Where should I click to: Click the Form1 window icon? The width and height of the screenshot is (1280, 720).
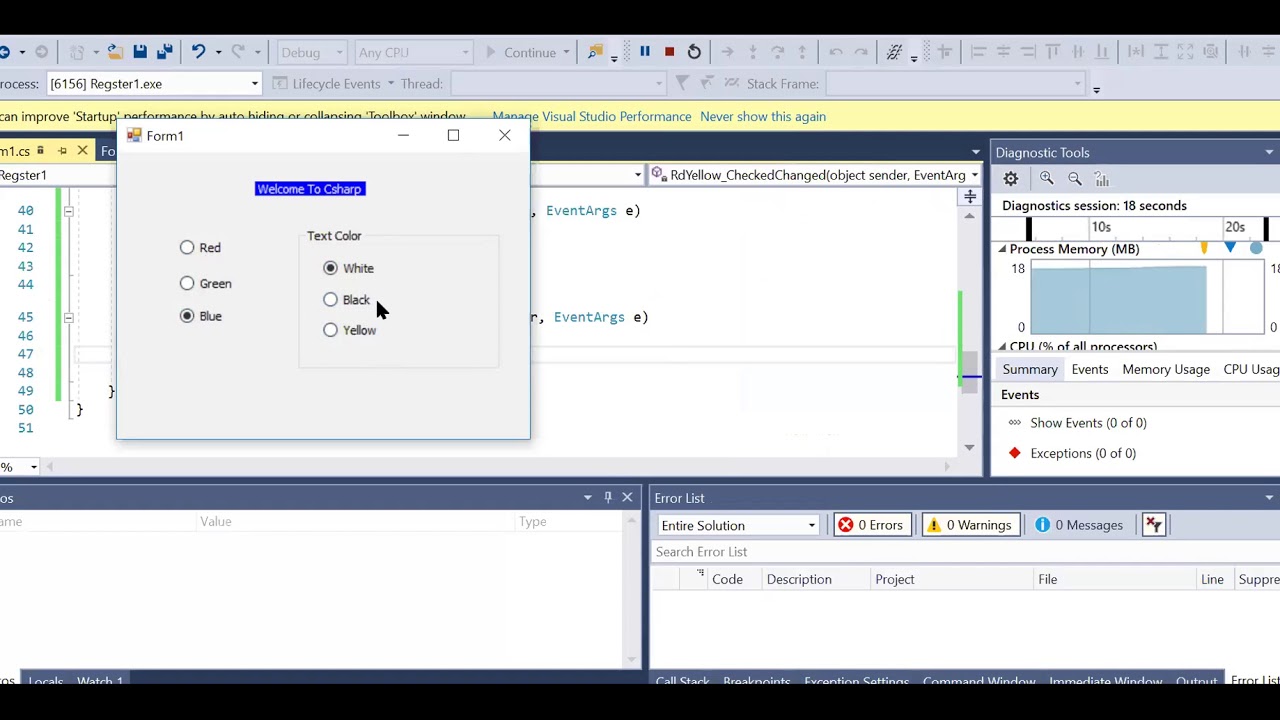[134, 136]
